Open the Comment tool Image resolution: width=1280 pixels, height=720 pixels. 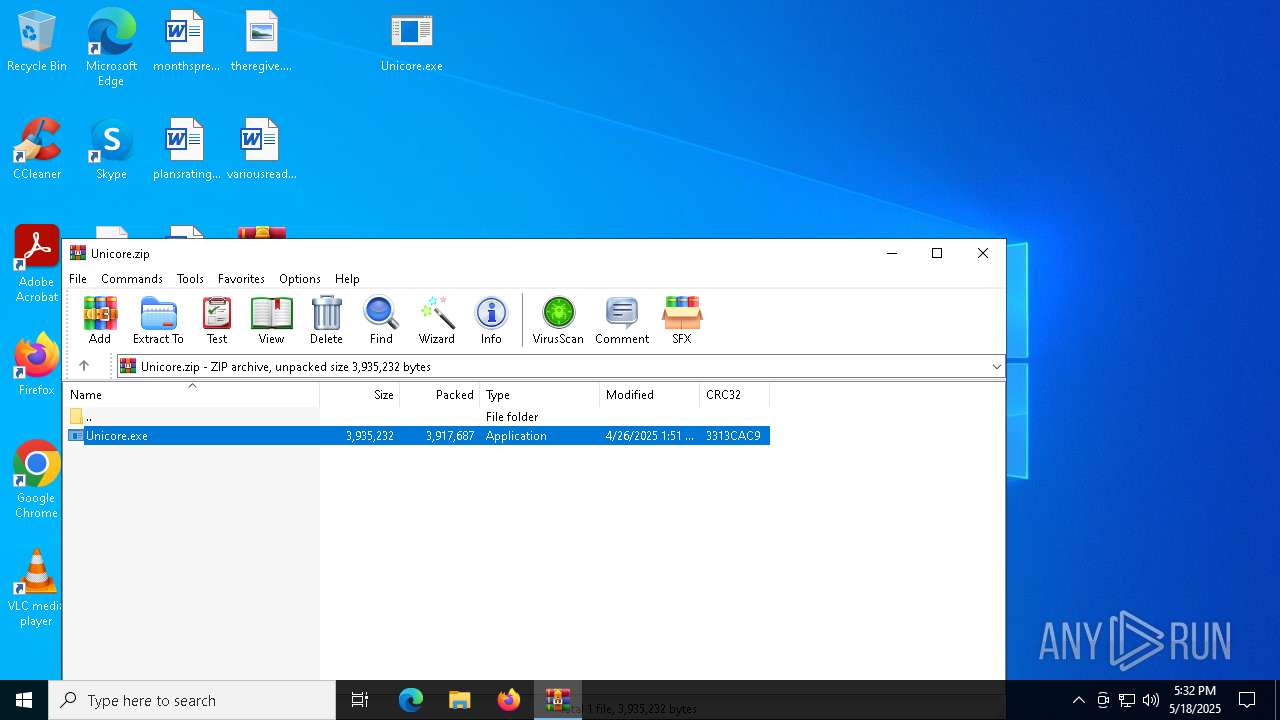622,320
